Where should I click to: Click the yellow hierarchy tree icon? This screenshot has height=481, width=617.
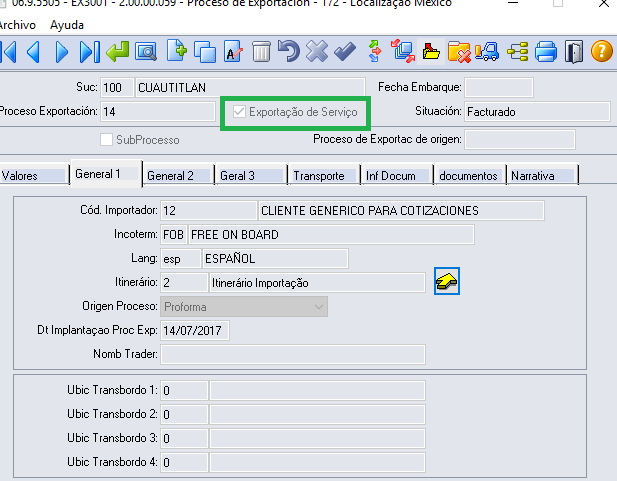point(517,52)
